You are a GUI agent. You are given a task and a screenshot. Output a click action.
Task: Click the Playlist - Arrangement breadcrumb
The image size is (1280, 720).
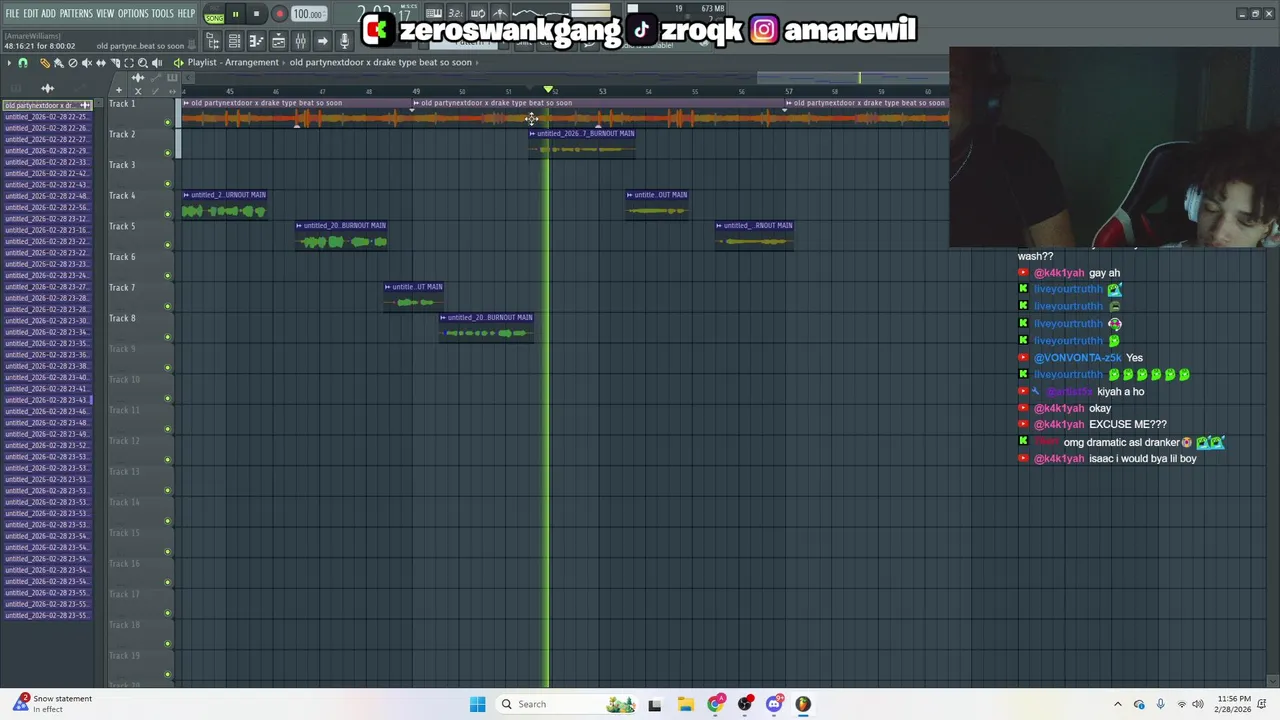(233, 62)
